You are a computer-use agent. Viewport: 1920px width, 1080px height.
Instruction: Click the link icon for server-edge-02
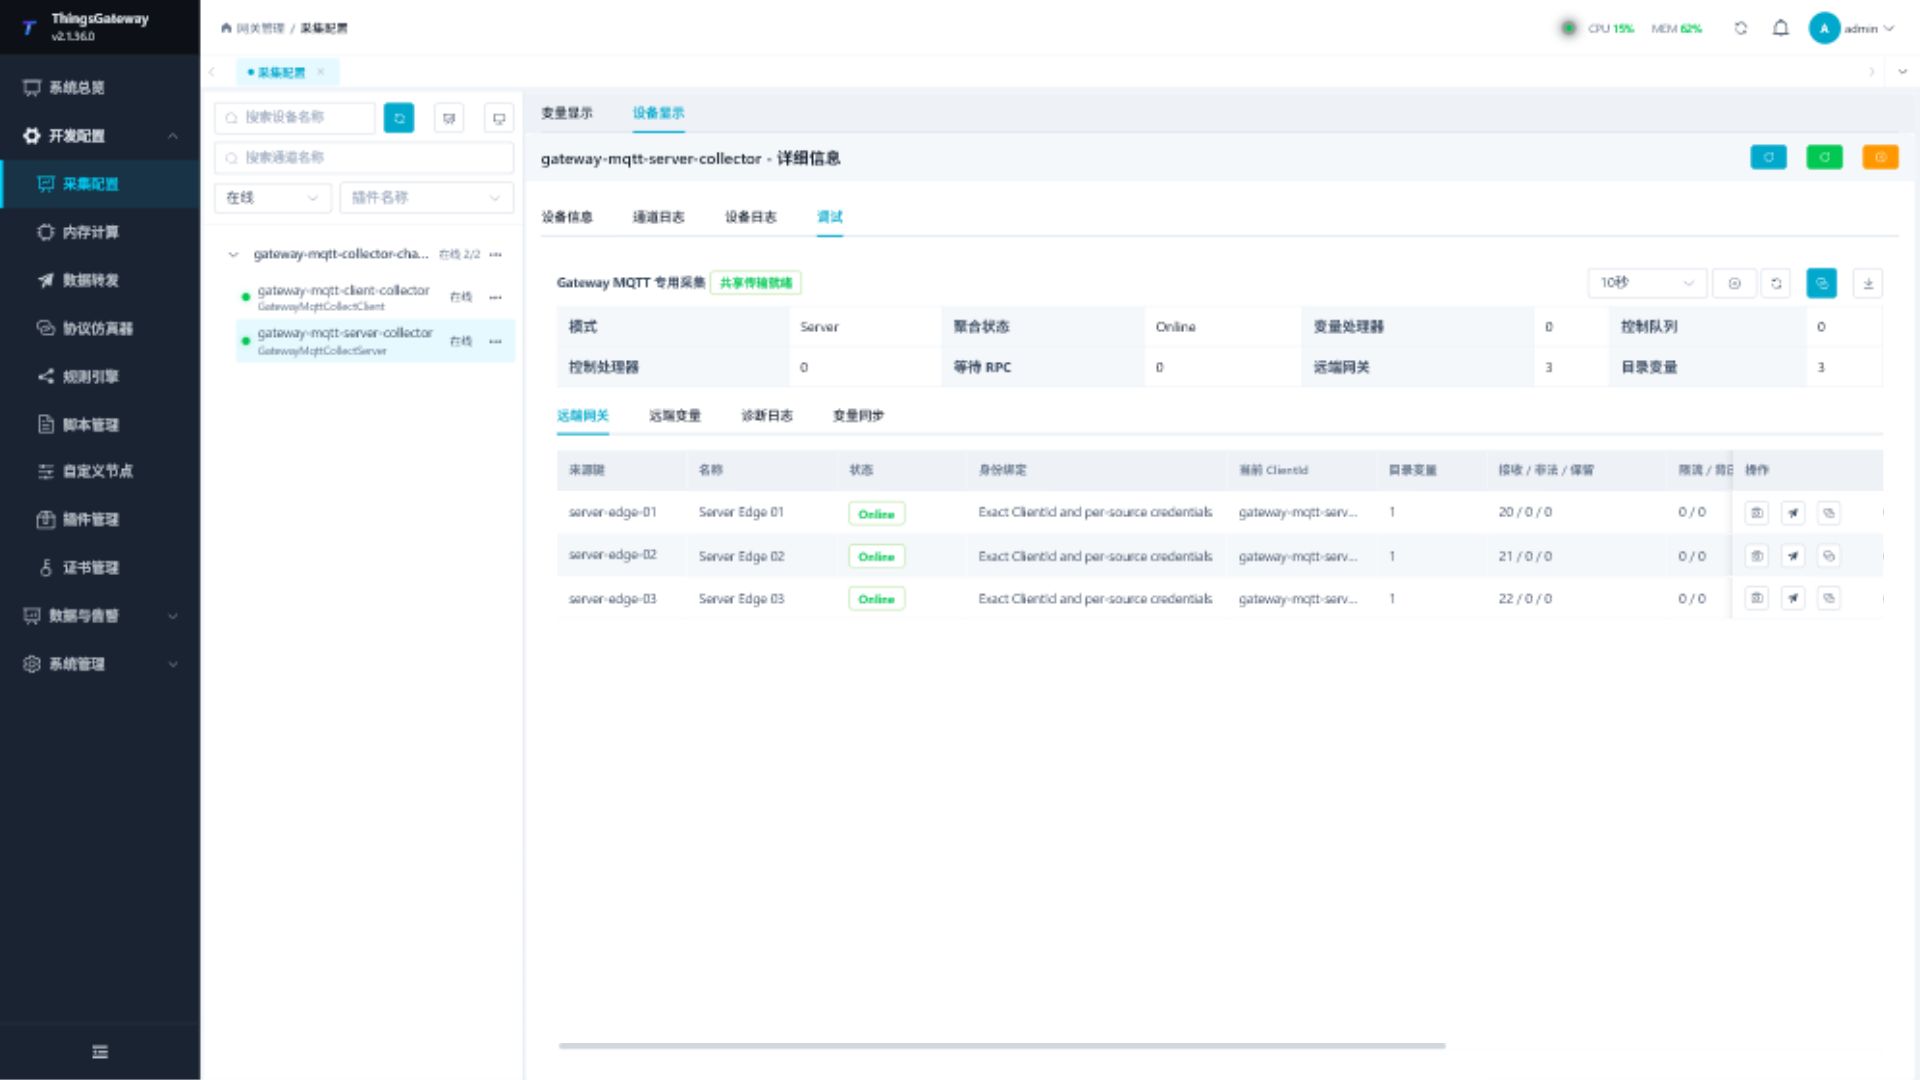[1829, 556]
